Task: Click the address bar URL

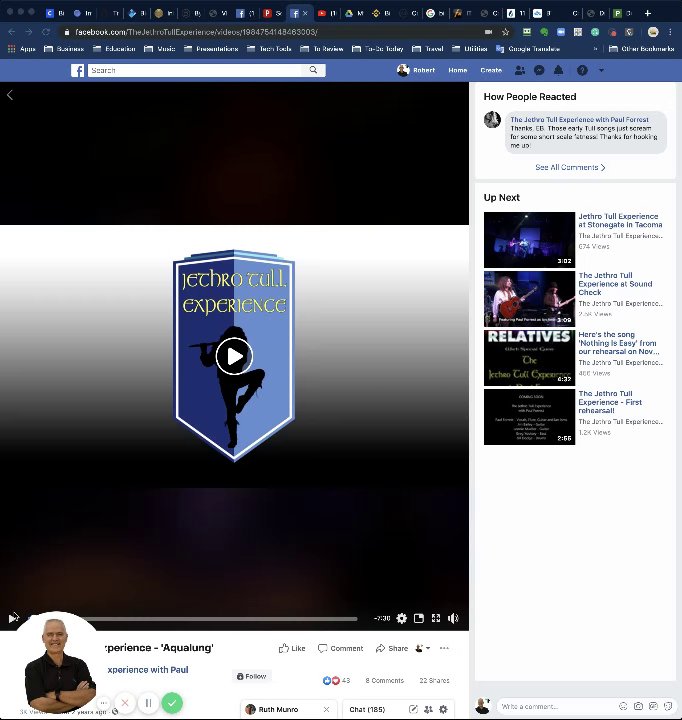Action: coord(197,32)
